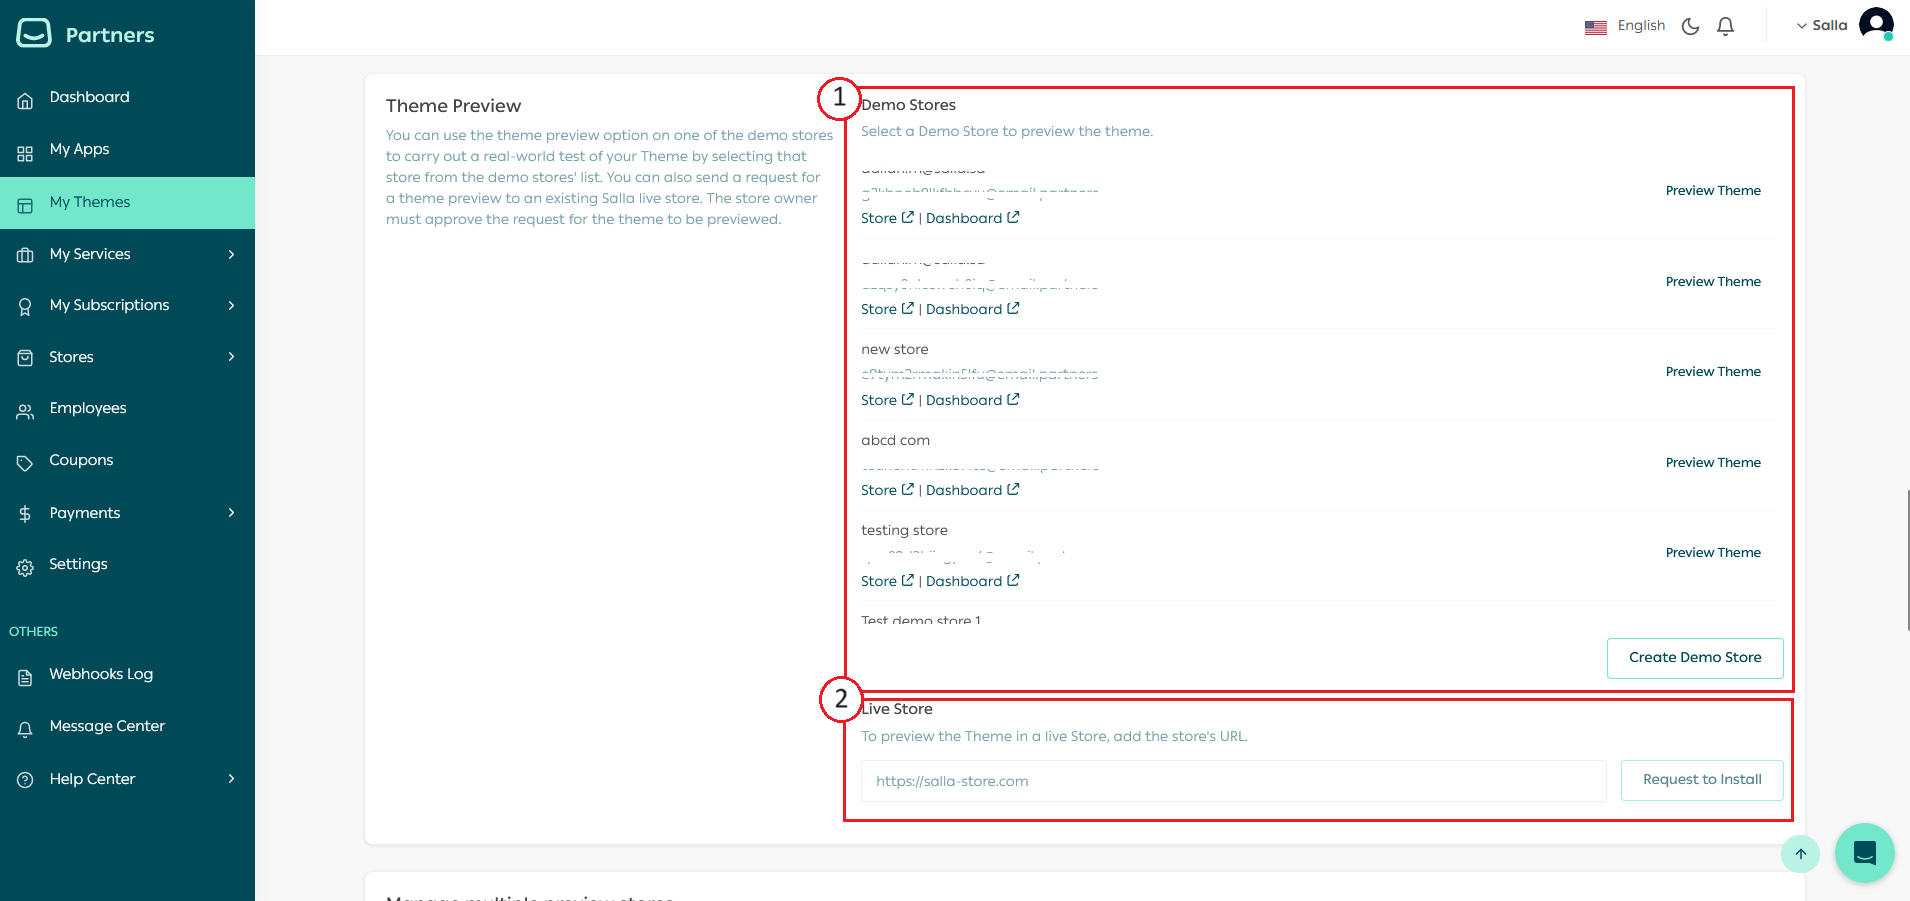Toggle dark mode moon icon

pos(1690,26)
